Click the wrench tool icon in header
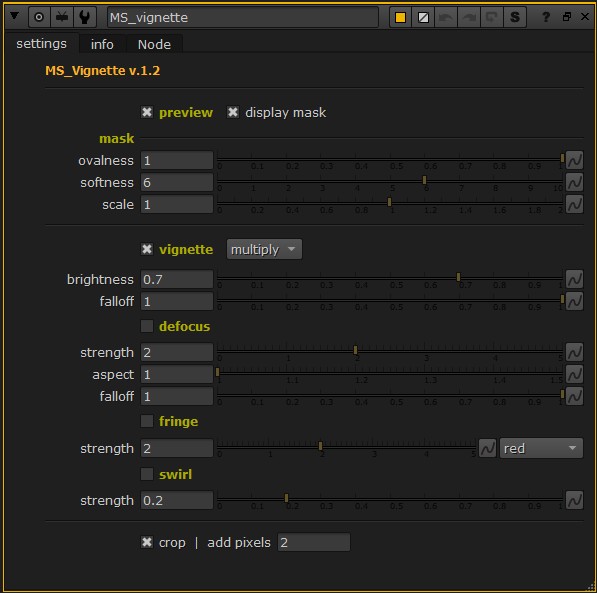This screenshot has width=597, height=593. point(85,17)
